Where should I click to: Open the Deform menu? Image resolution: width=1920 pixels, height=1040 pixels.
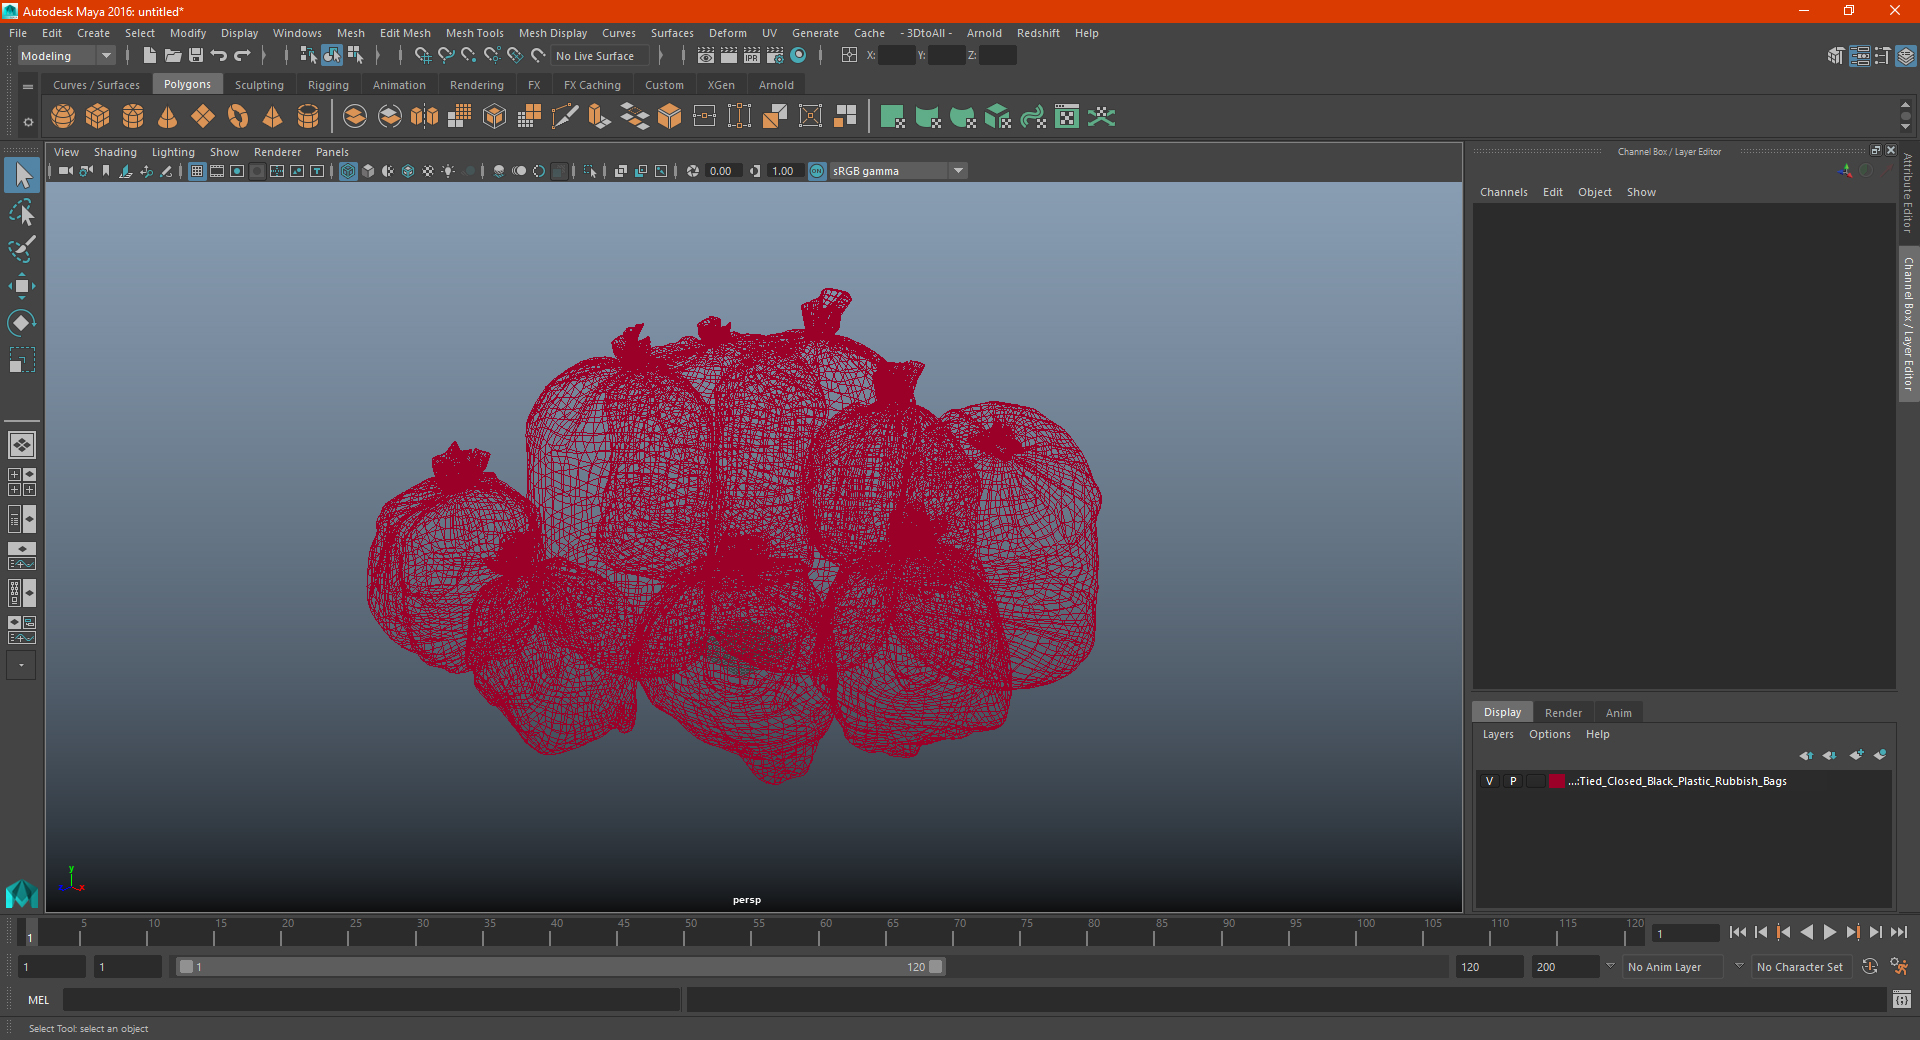coord(727,33)
